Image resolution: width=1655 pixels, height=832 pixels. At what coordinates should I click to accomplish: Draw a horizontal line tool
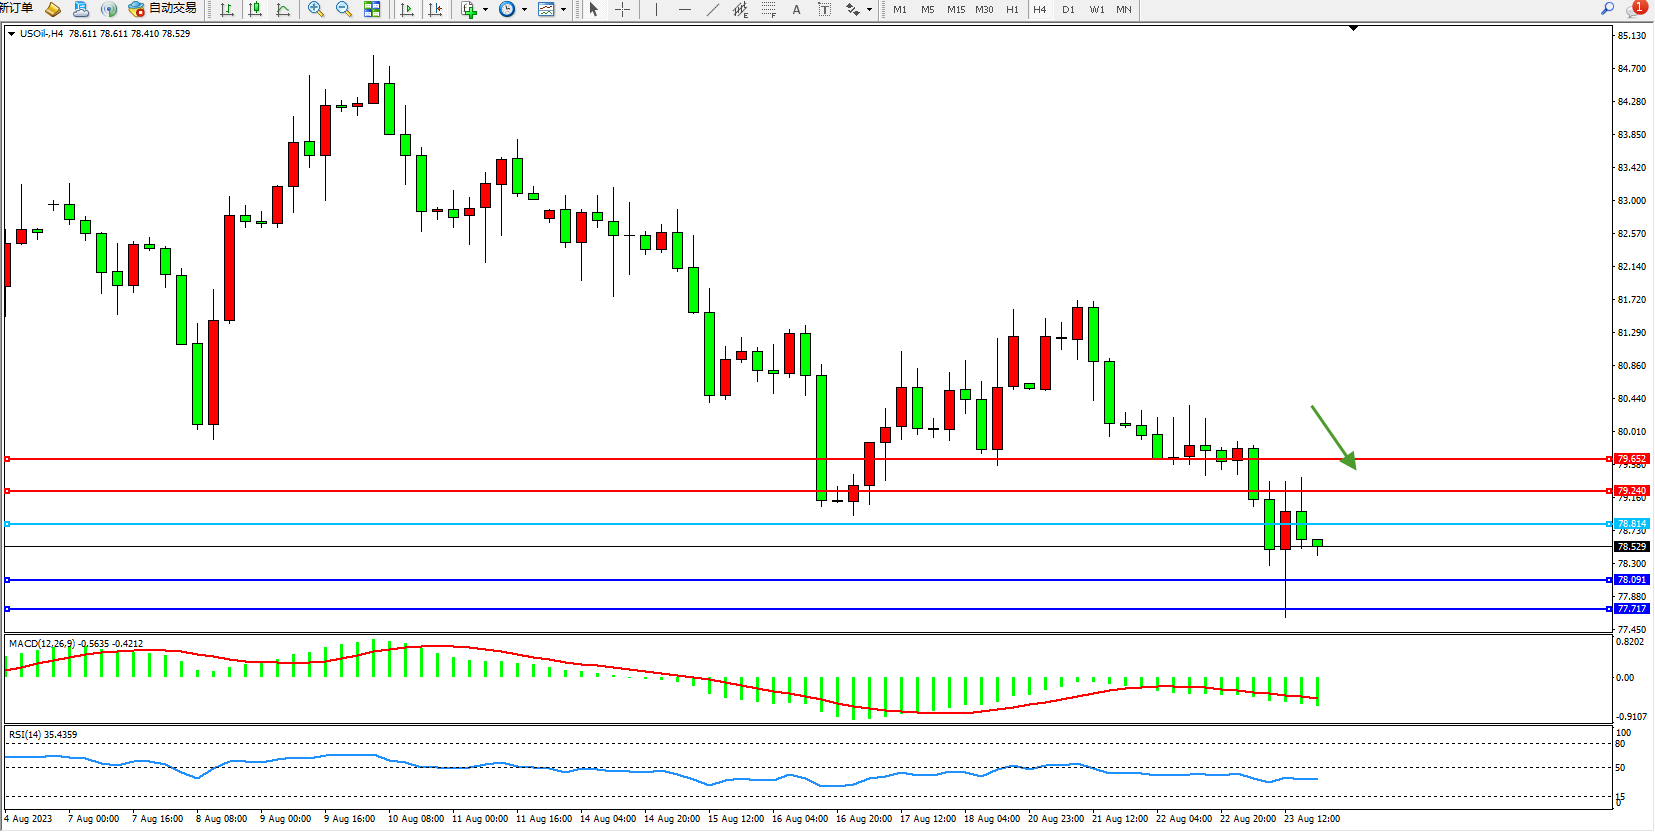684,9
